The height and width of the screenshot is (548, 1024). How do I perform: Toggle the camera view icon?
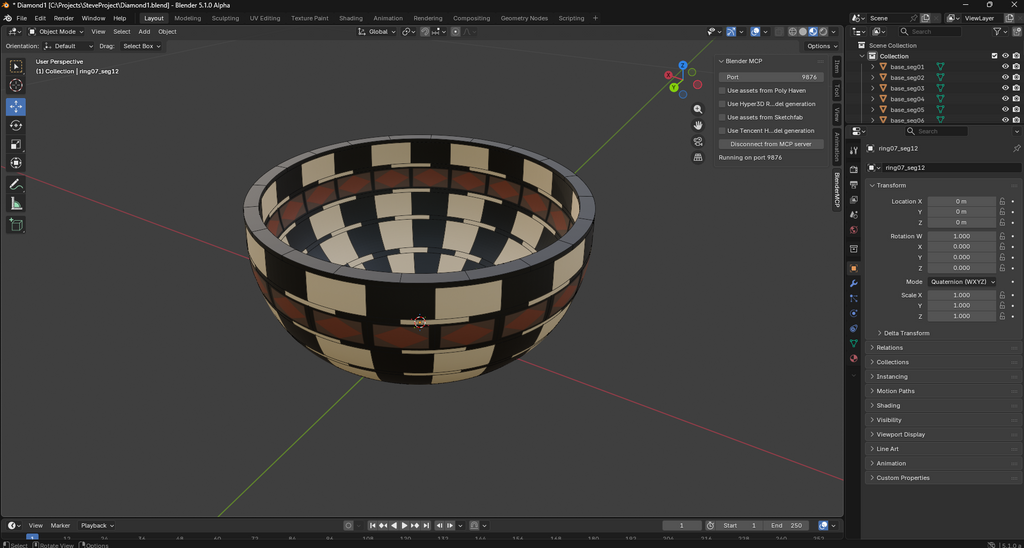click(x=698, y=141)
